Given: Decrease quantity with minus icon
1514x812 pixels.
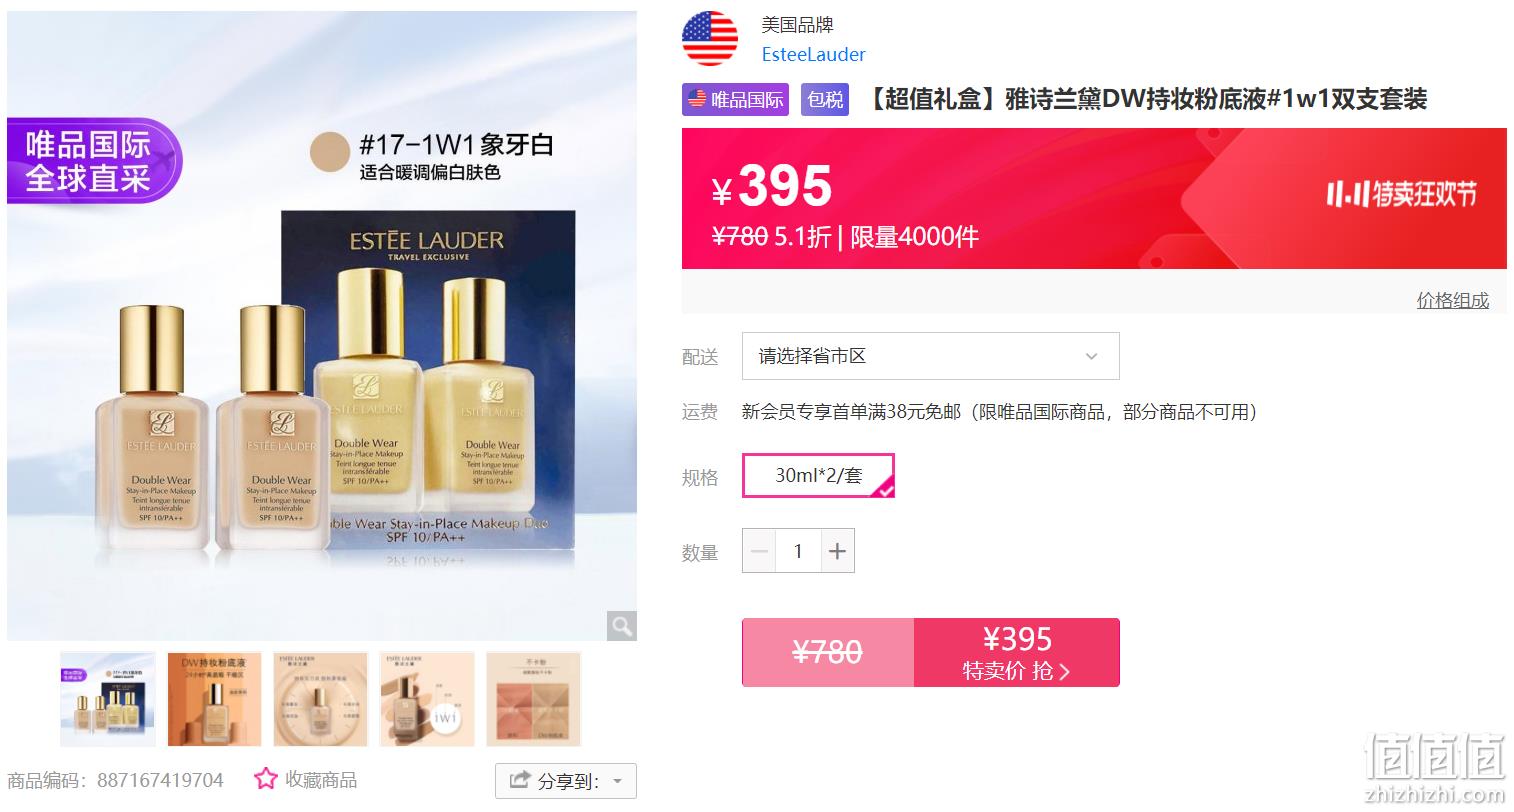Looking at the screenshot, I should pyautogui.click(x=759, y=551).
